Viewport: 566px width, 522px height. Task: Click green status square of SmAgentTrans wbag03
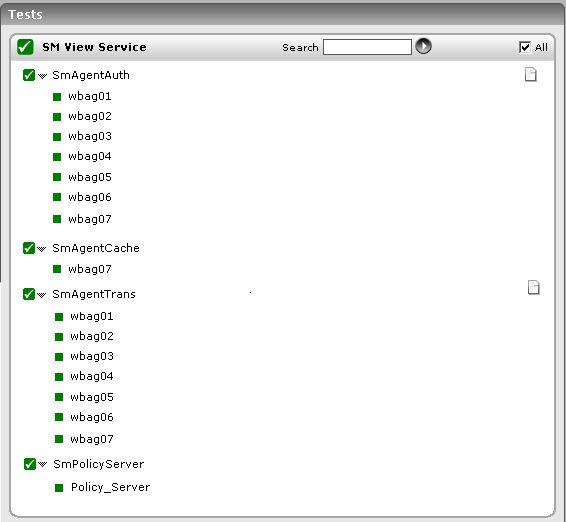pyautogui.click(x=59, y=357)
